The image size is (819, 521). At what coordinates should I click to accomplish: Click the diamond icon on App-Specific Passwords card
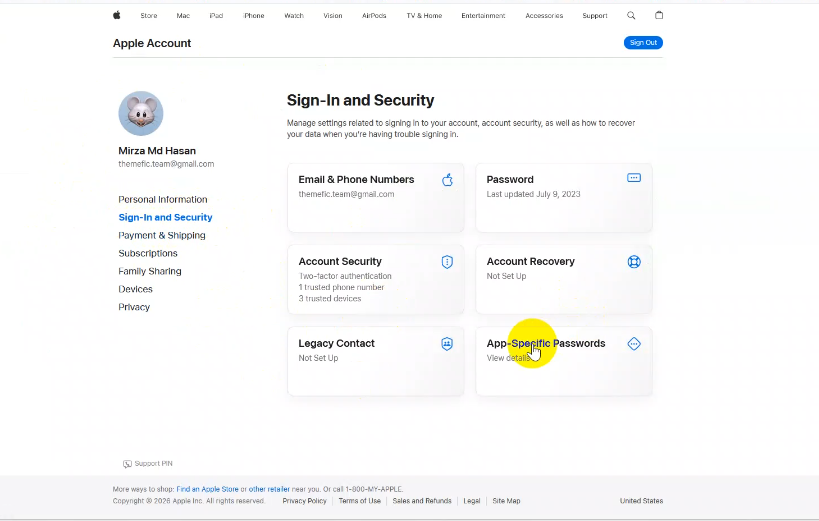[x=633, y=344]
